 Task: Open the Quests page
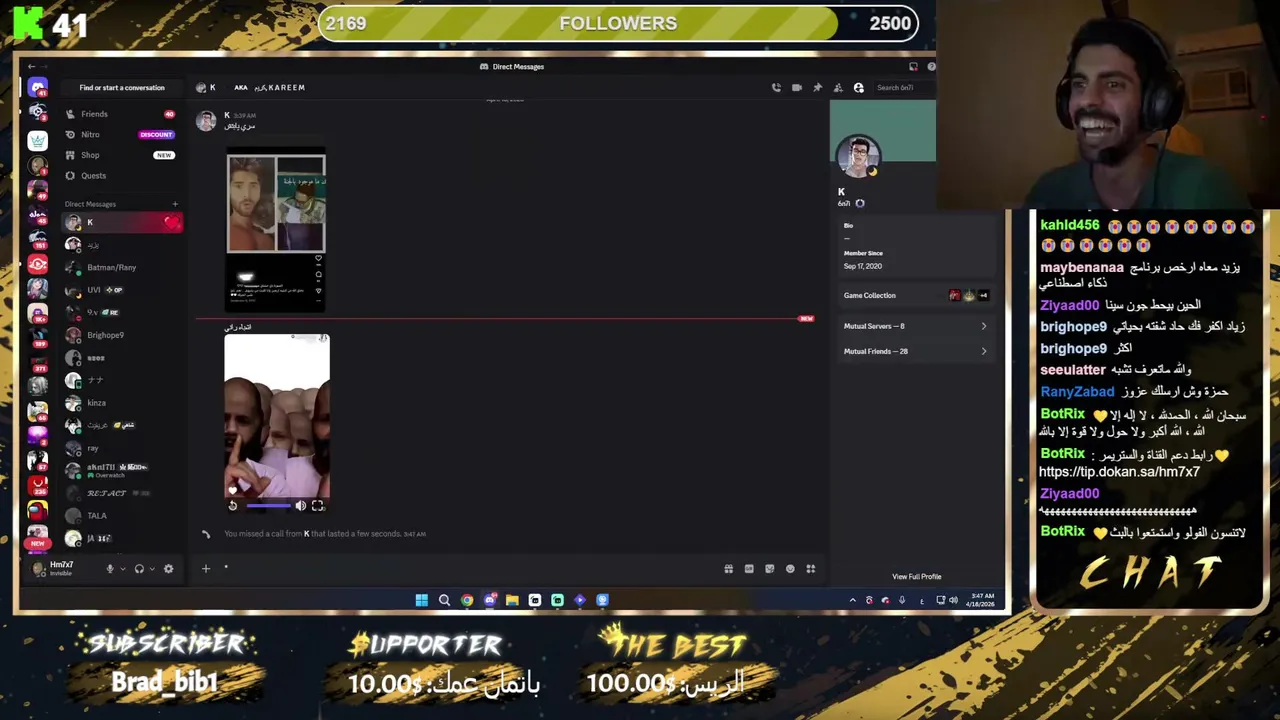pos(120,176)
